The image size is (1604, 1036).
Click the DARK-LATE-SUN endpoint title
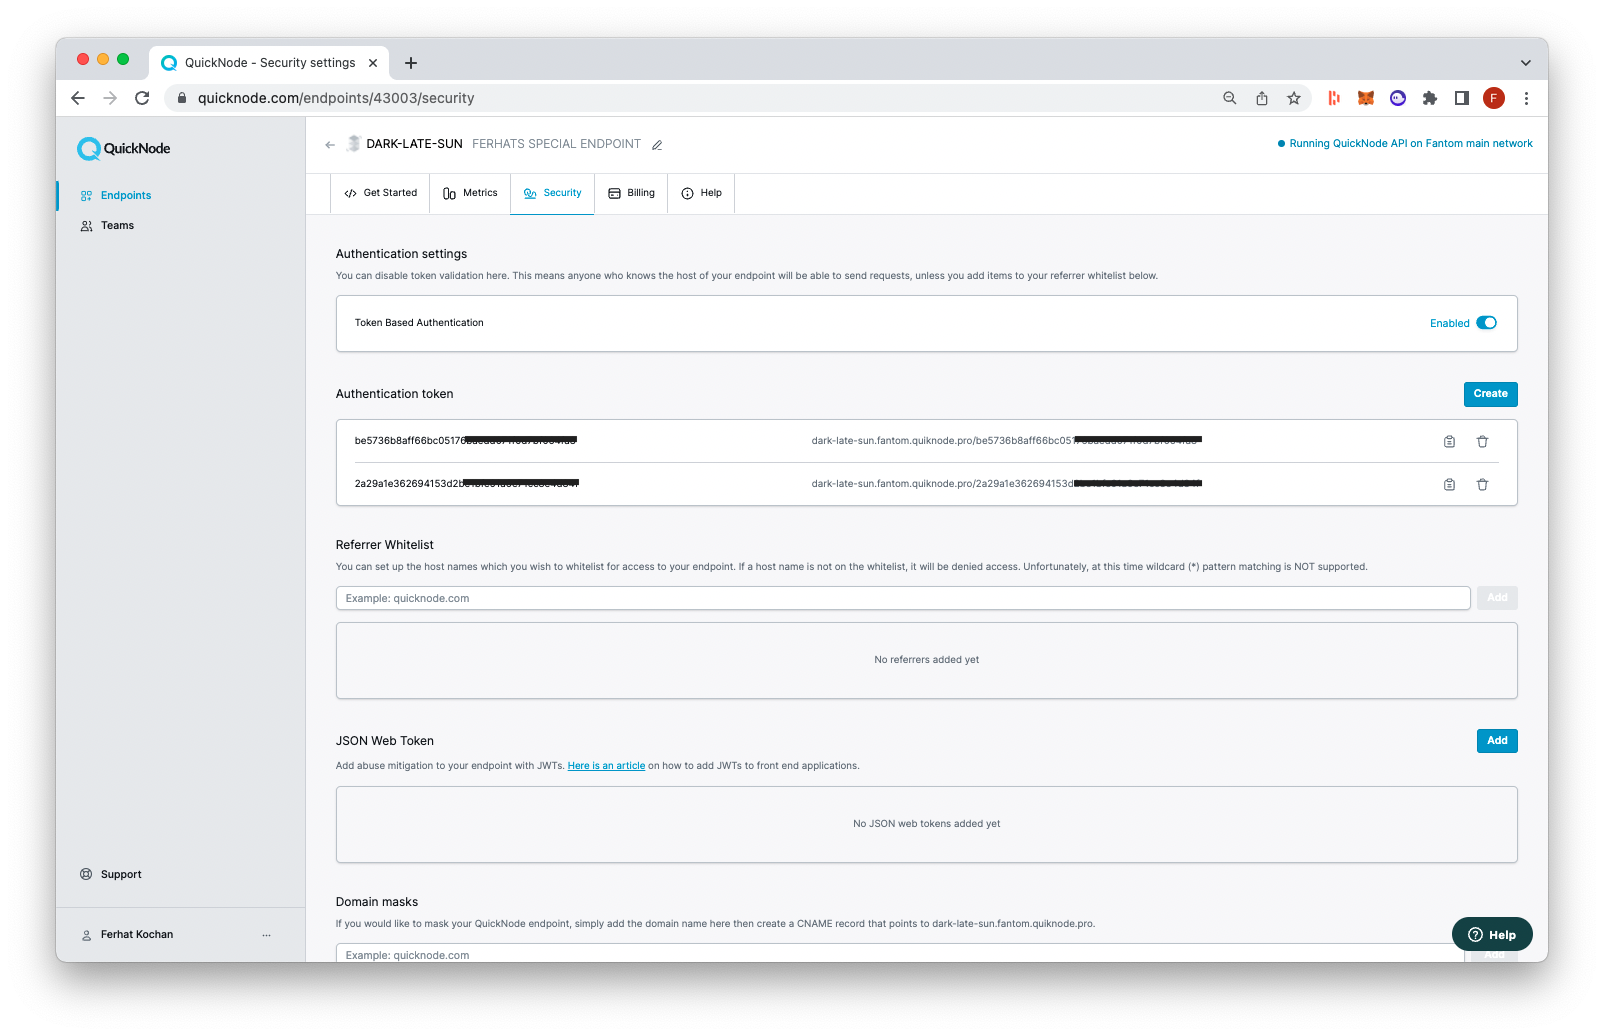pyautogui.click(x=414, y=144)
